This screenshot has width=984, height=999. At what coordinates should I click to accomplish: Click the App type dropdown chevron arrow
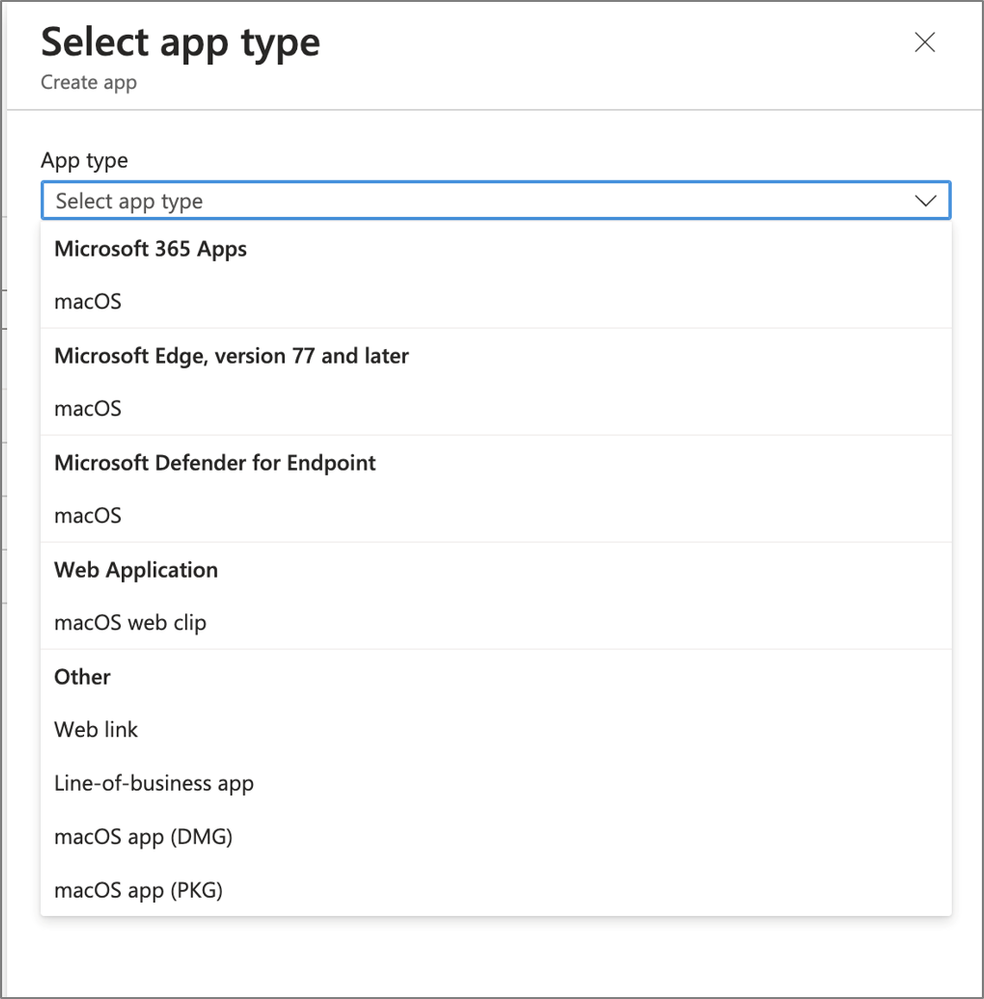[926, 201]
